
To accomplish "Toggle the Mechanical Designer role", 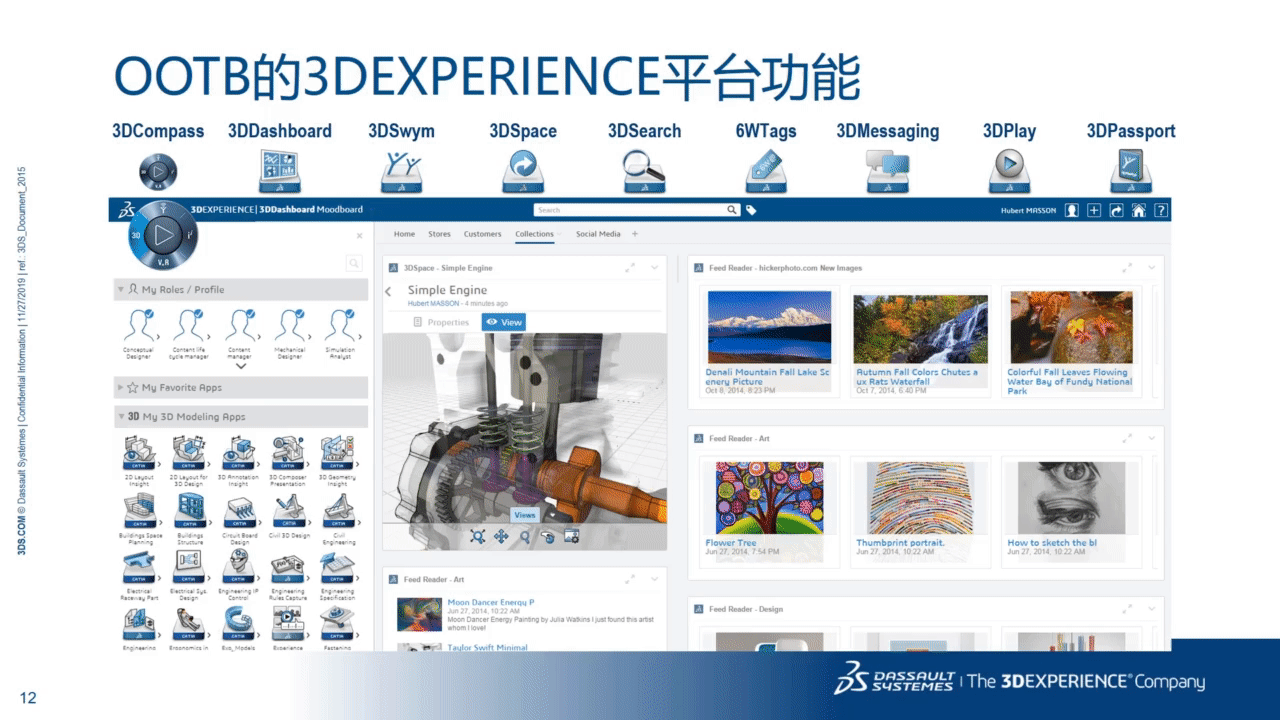I will 289,333.
